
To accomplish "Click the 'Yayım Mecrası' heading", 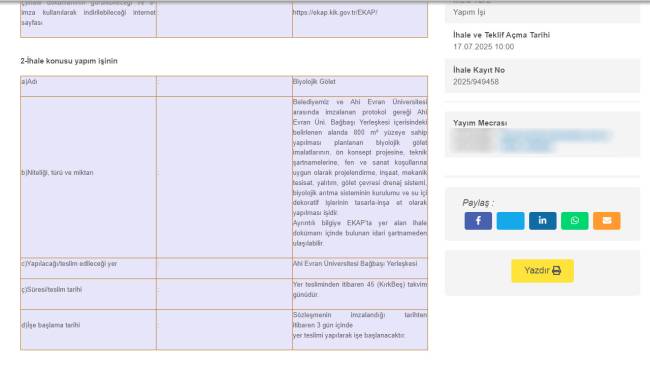I will (480, 123).
